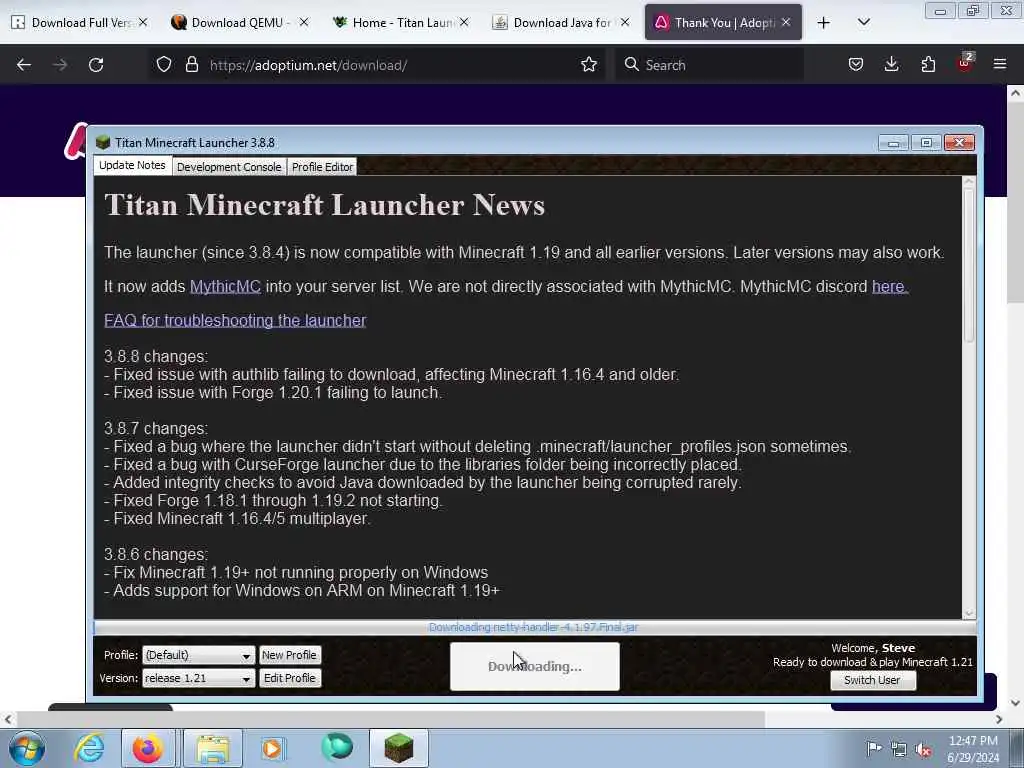Click launcher news scroll down arrow

(x=969, y=613)
